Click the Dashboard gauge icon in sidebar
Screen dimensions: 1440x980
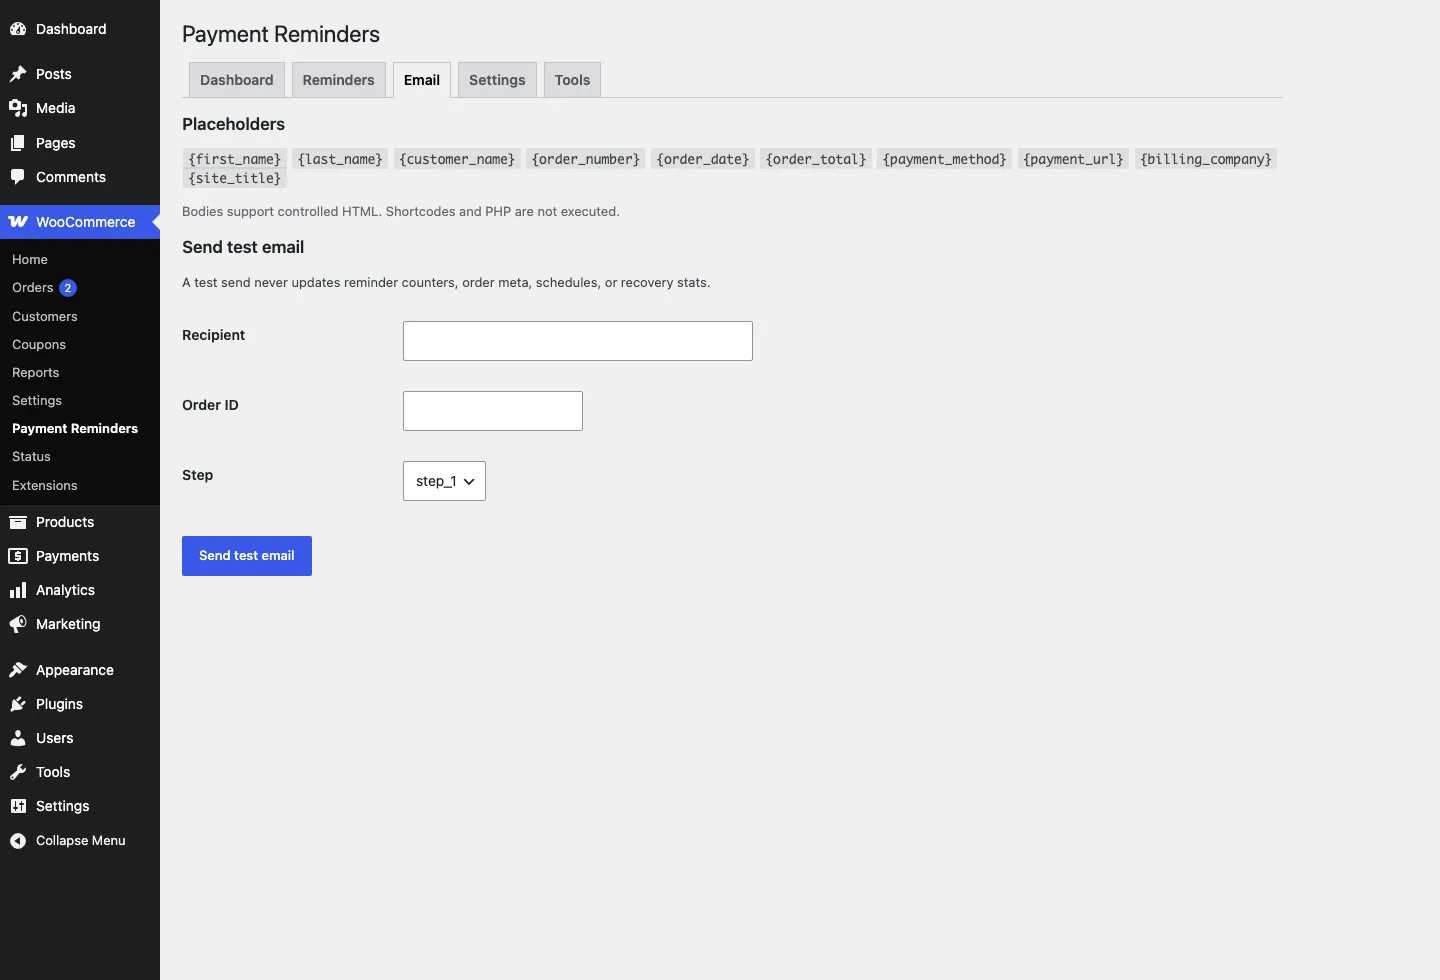(18, 29)
